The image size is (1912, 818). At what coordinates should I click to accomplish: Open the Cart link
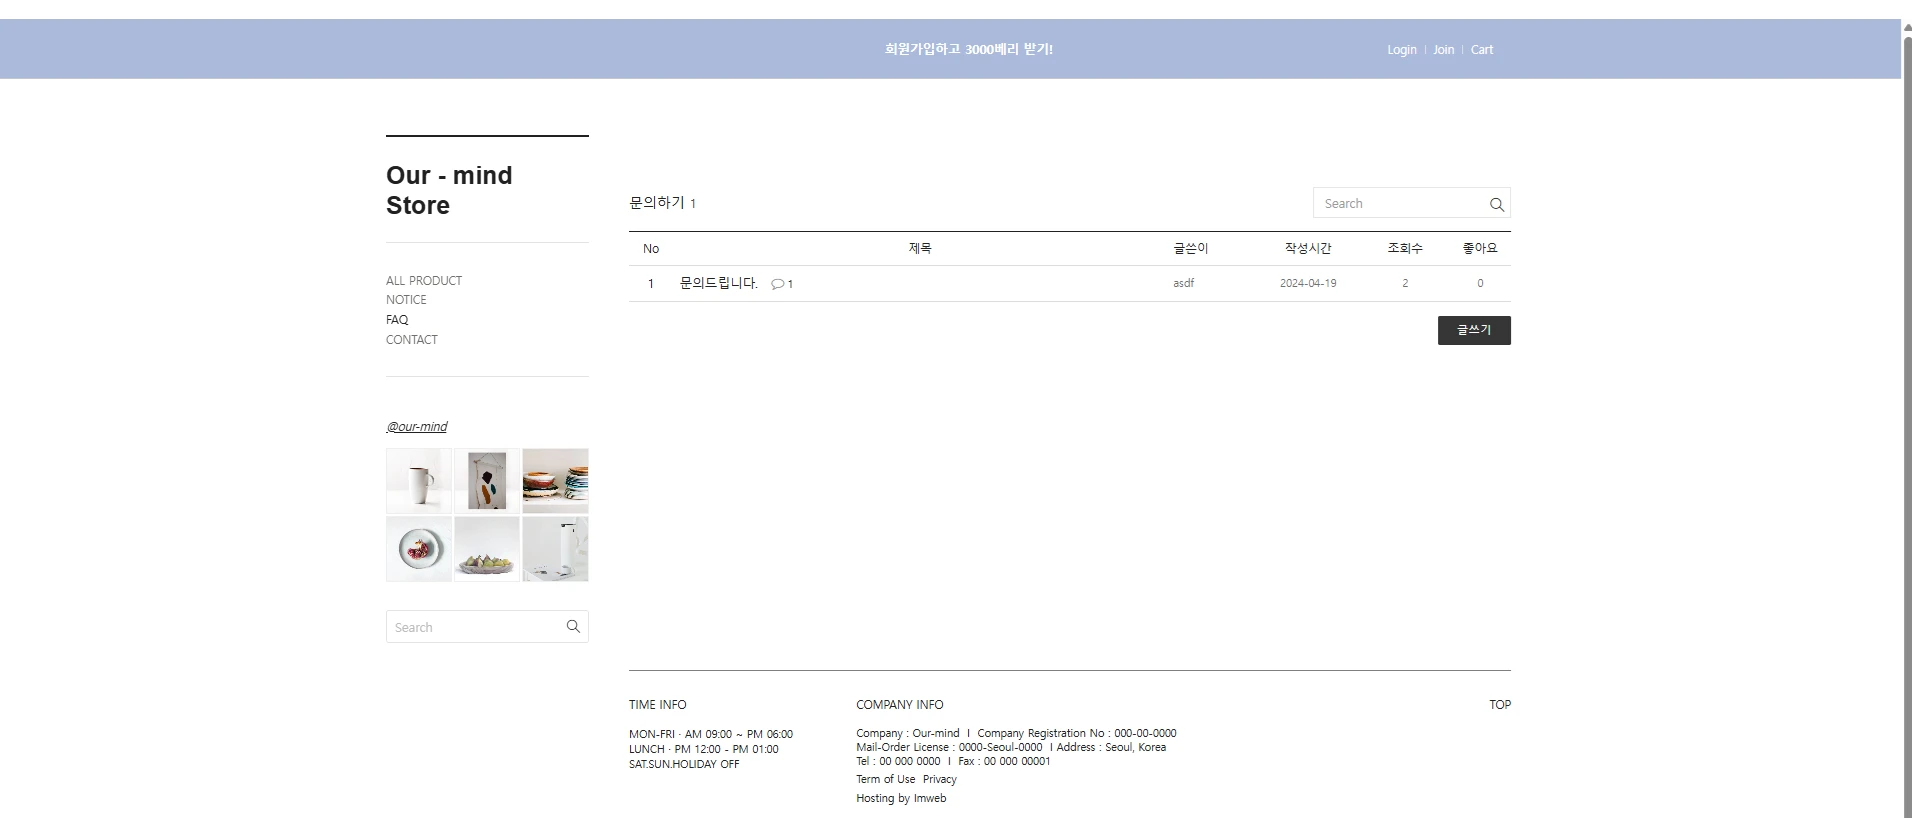pyautogui.click(x=1481, y=50)
